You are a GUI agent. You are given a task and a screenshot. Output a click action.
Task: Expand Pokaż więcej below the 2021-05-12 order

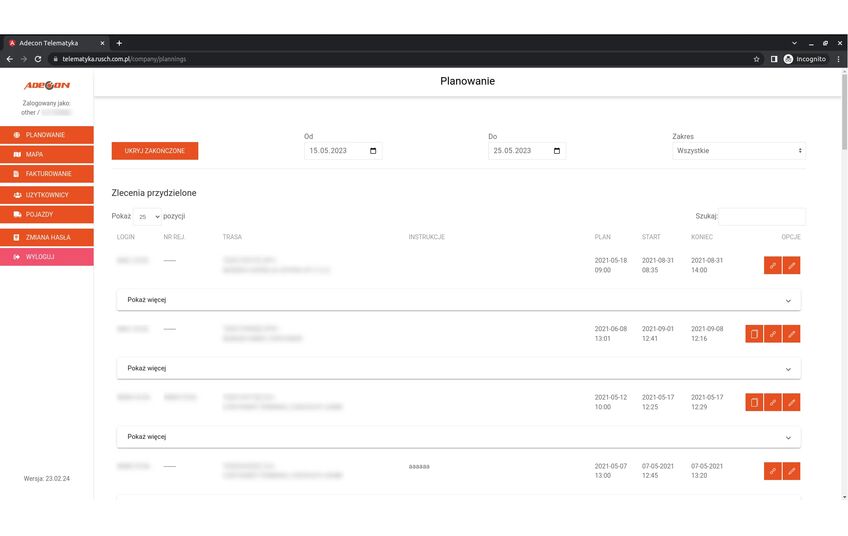coord(458,437)
